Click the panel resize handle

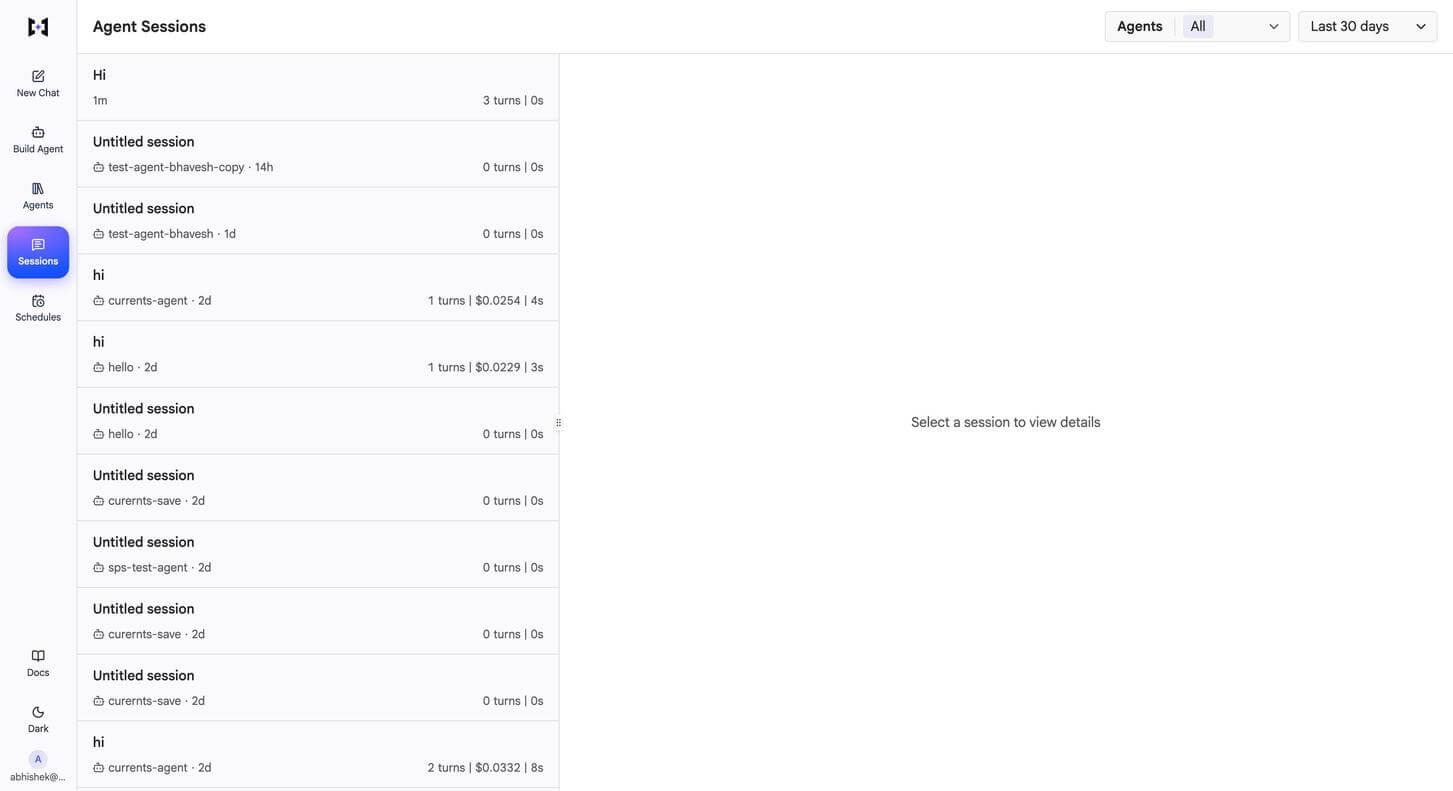[x=558, y=423]
